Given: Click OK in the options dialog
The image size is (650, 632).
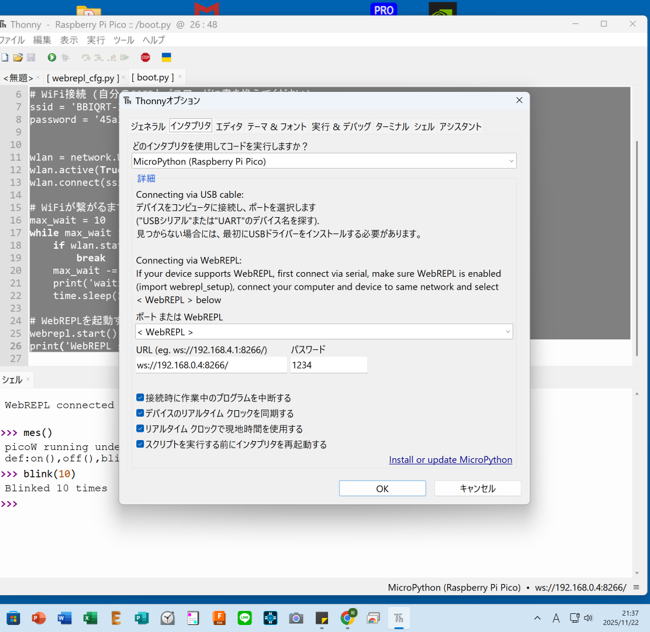Looking at the screenshot, I should [x=382, y=488].
